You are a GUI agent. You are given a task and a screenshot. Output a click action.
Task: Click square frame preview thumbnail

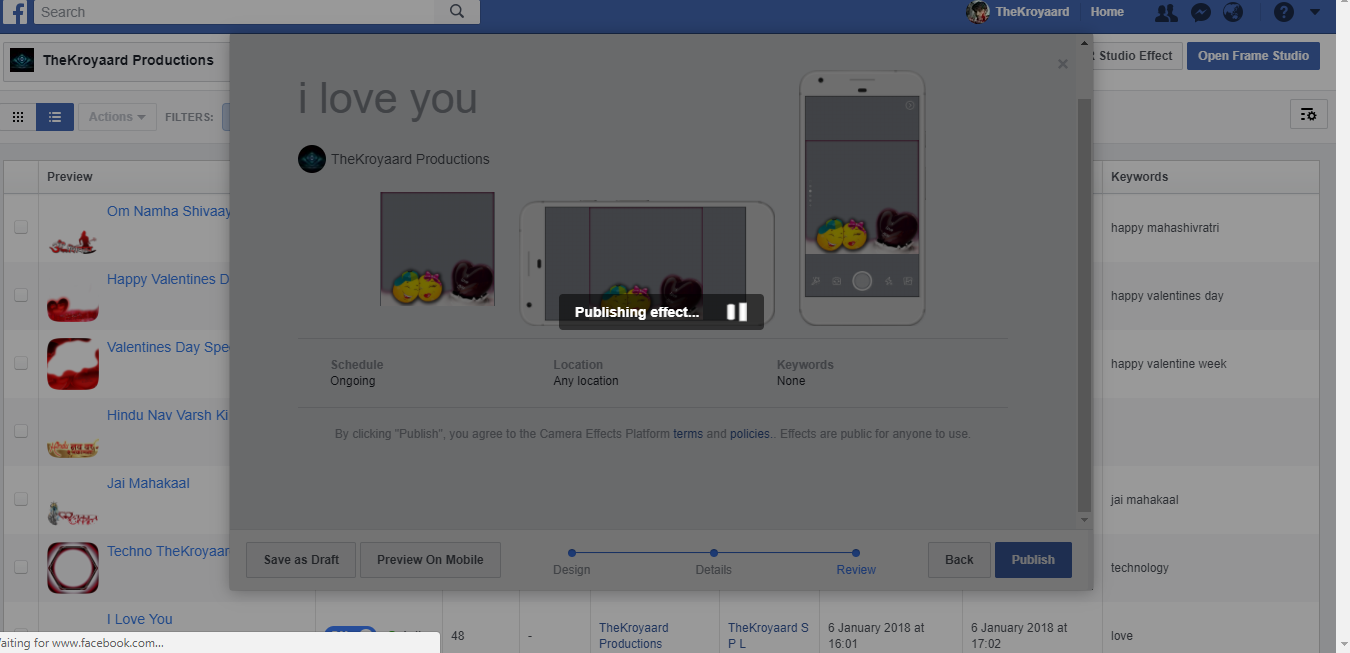[437, 249]
